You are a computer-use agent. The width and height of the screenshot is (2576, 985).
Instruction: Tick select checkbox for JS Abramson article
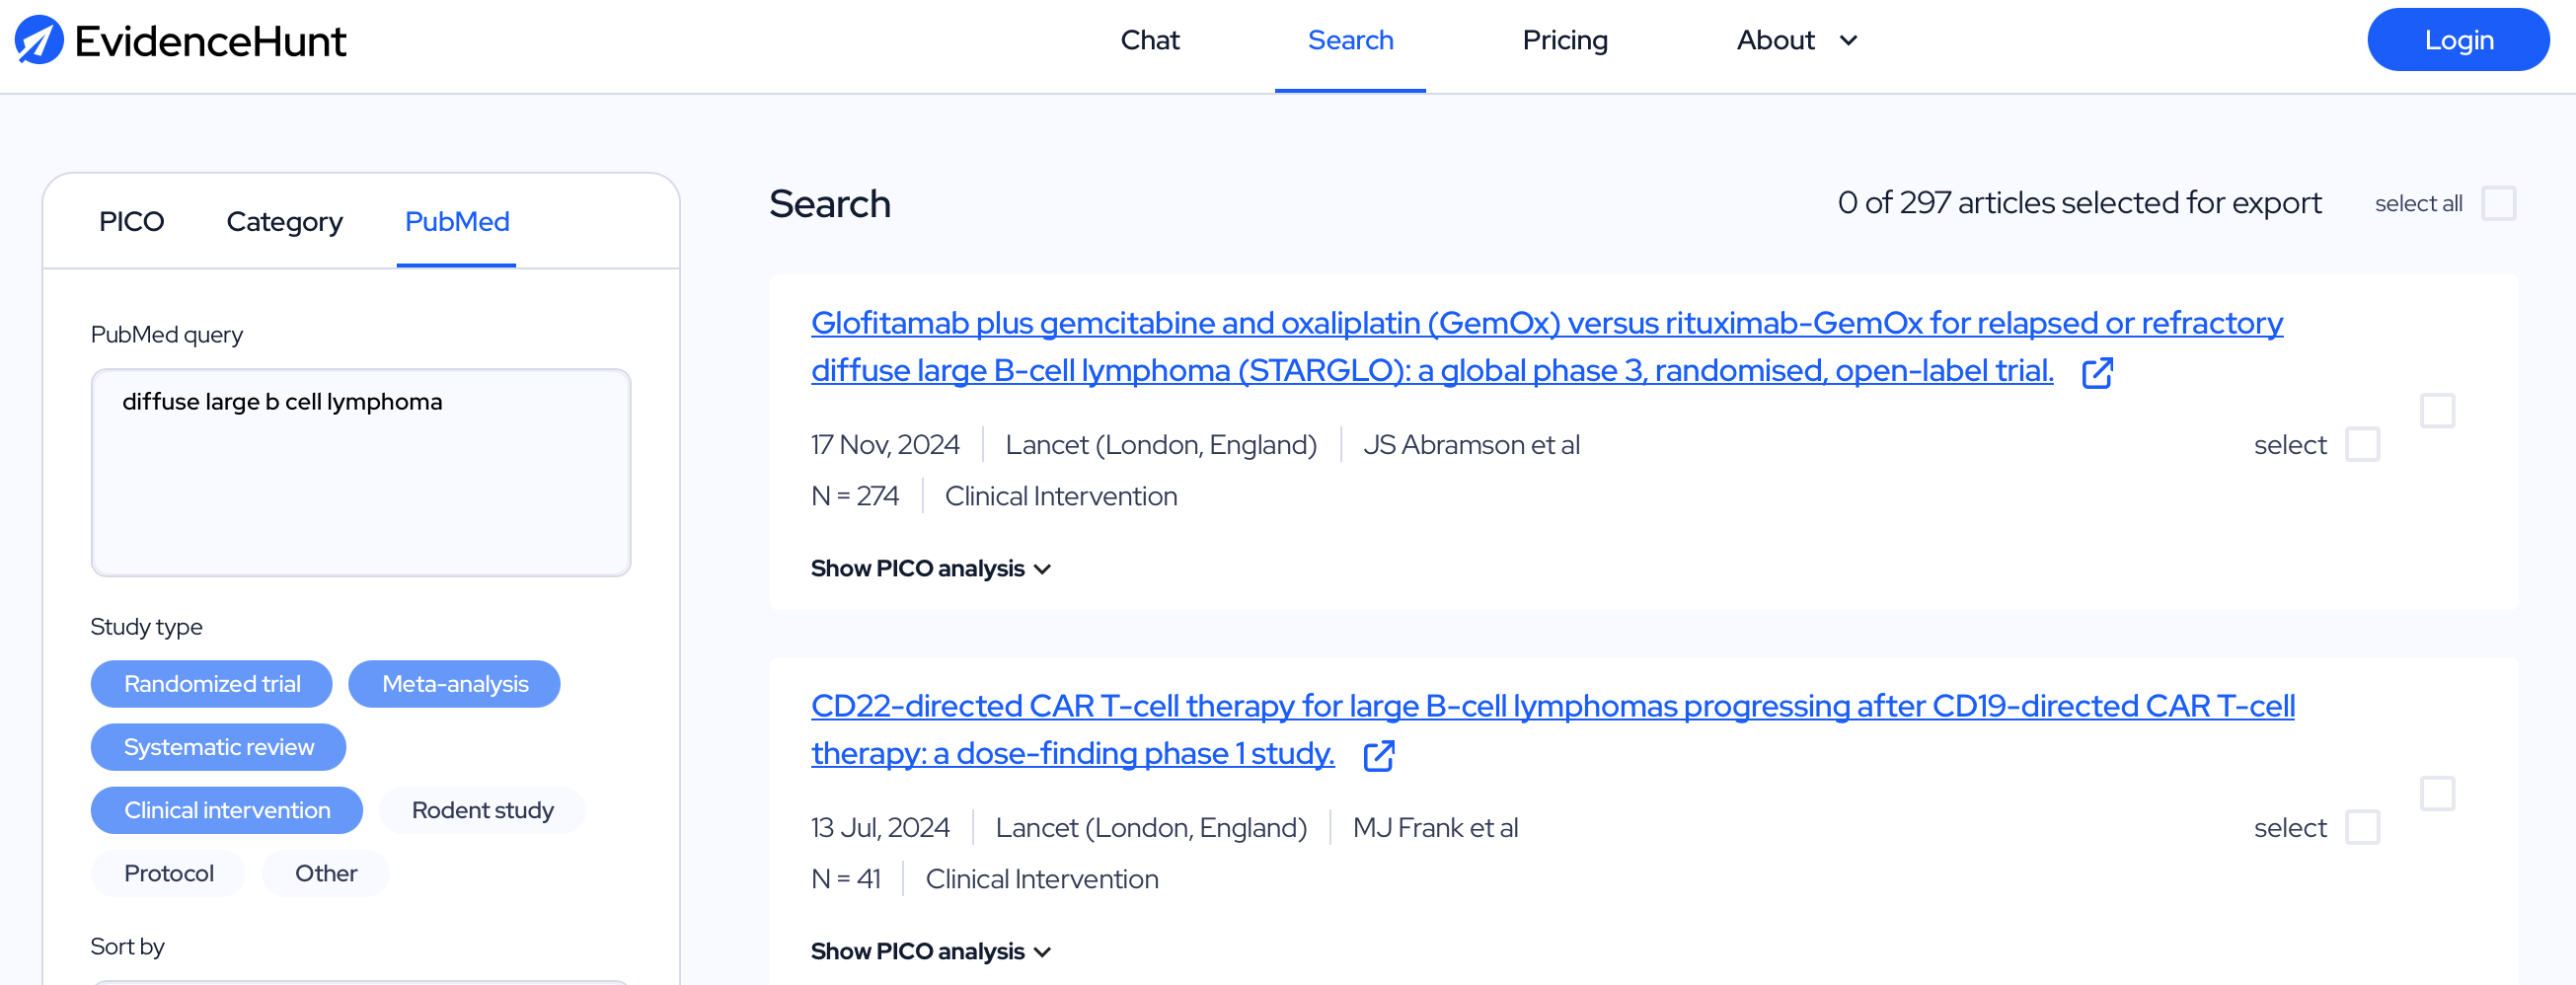[x=2362, y=444]
